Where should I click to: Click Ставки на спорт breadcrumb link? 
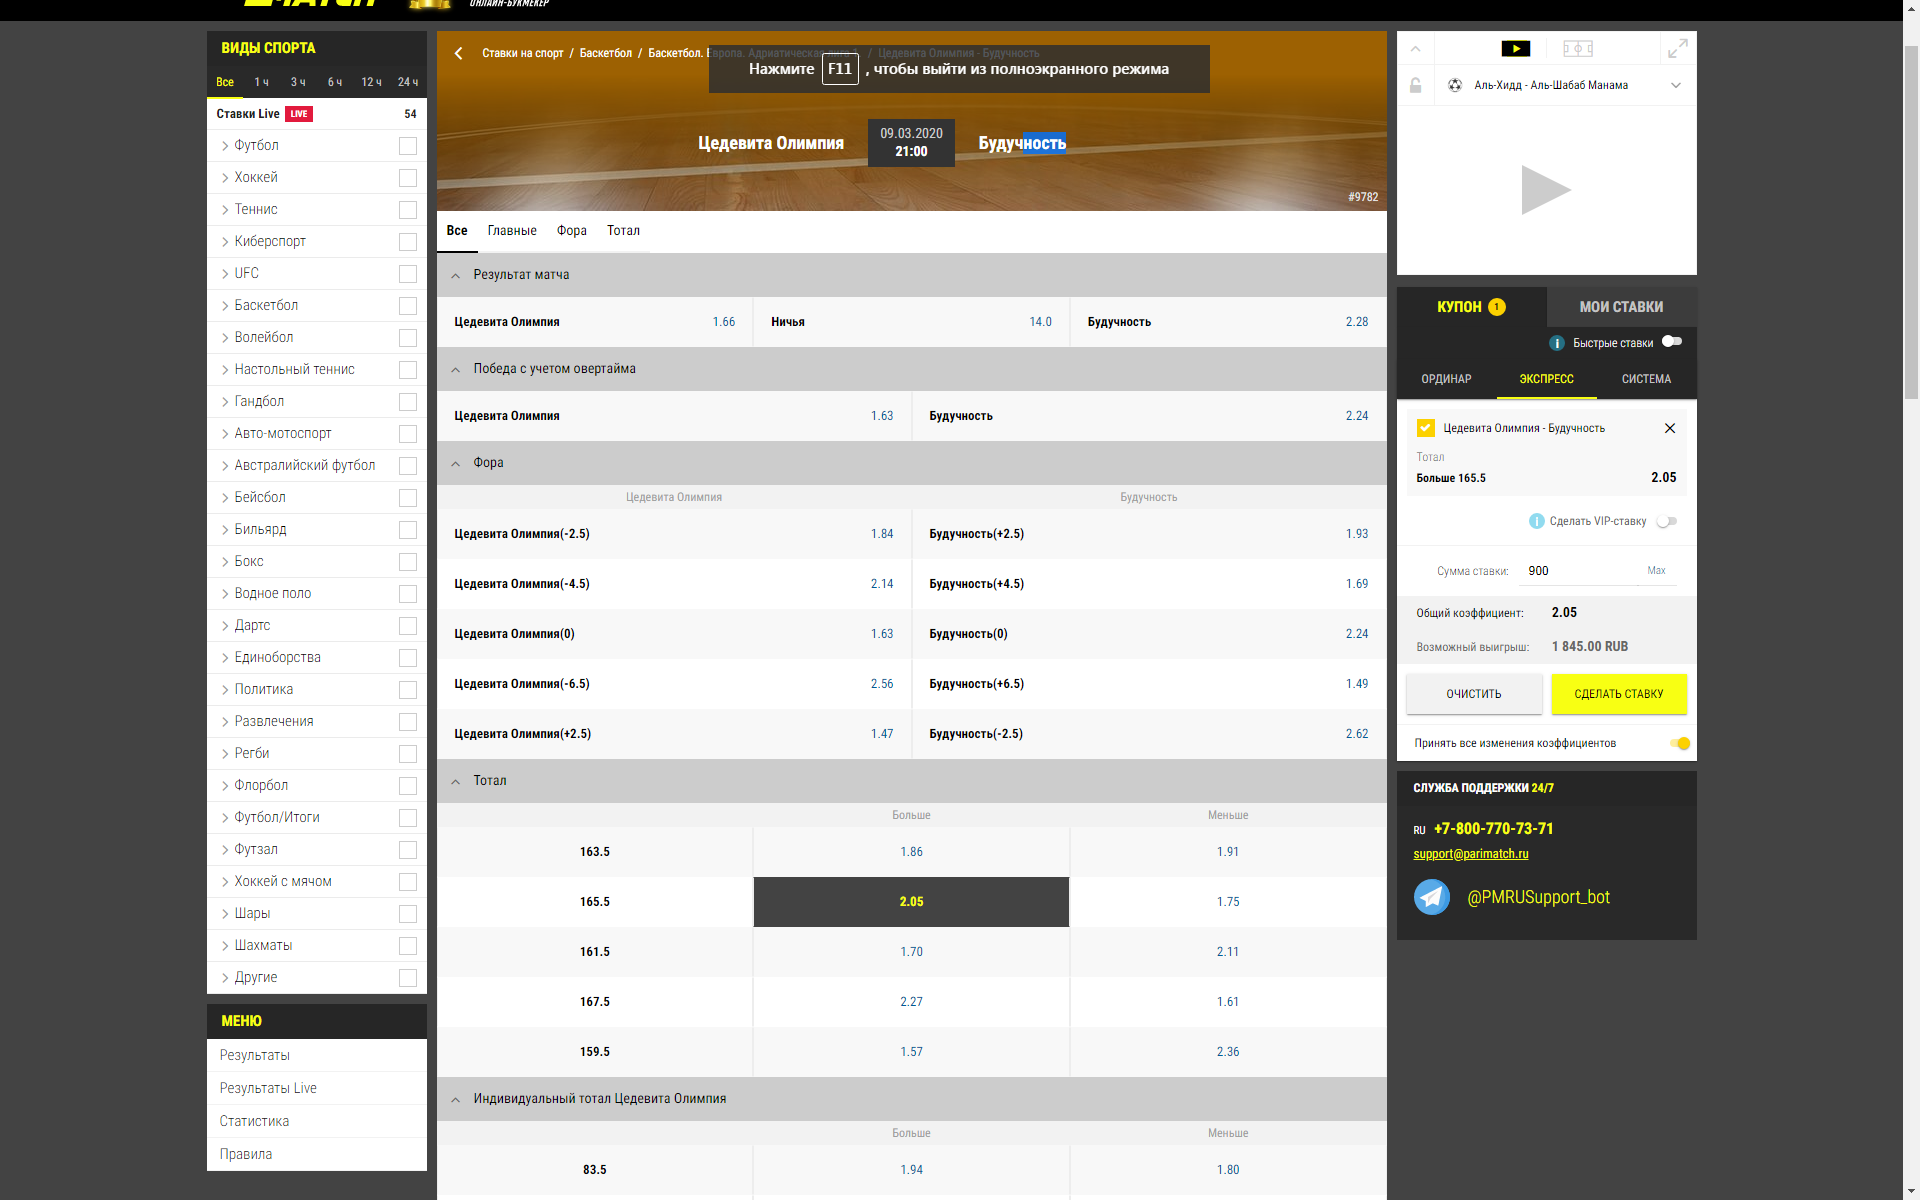(522, 53)
